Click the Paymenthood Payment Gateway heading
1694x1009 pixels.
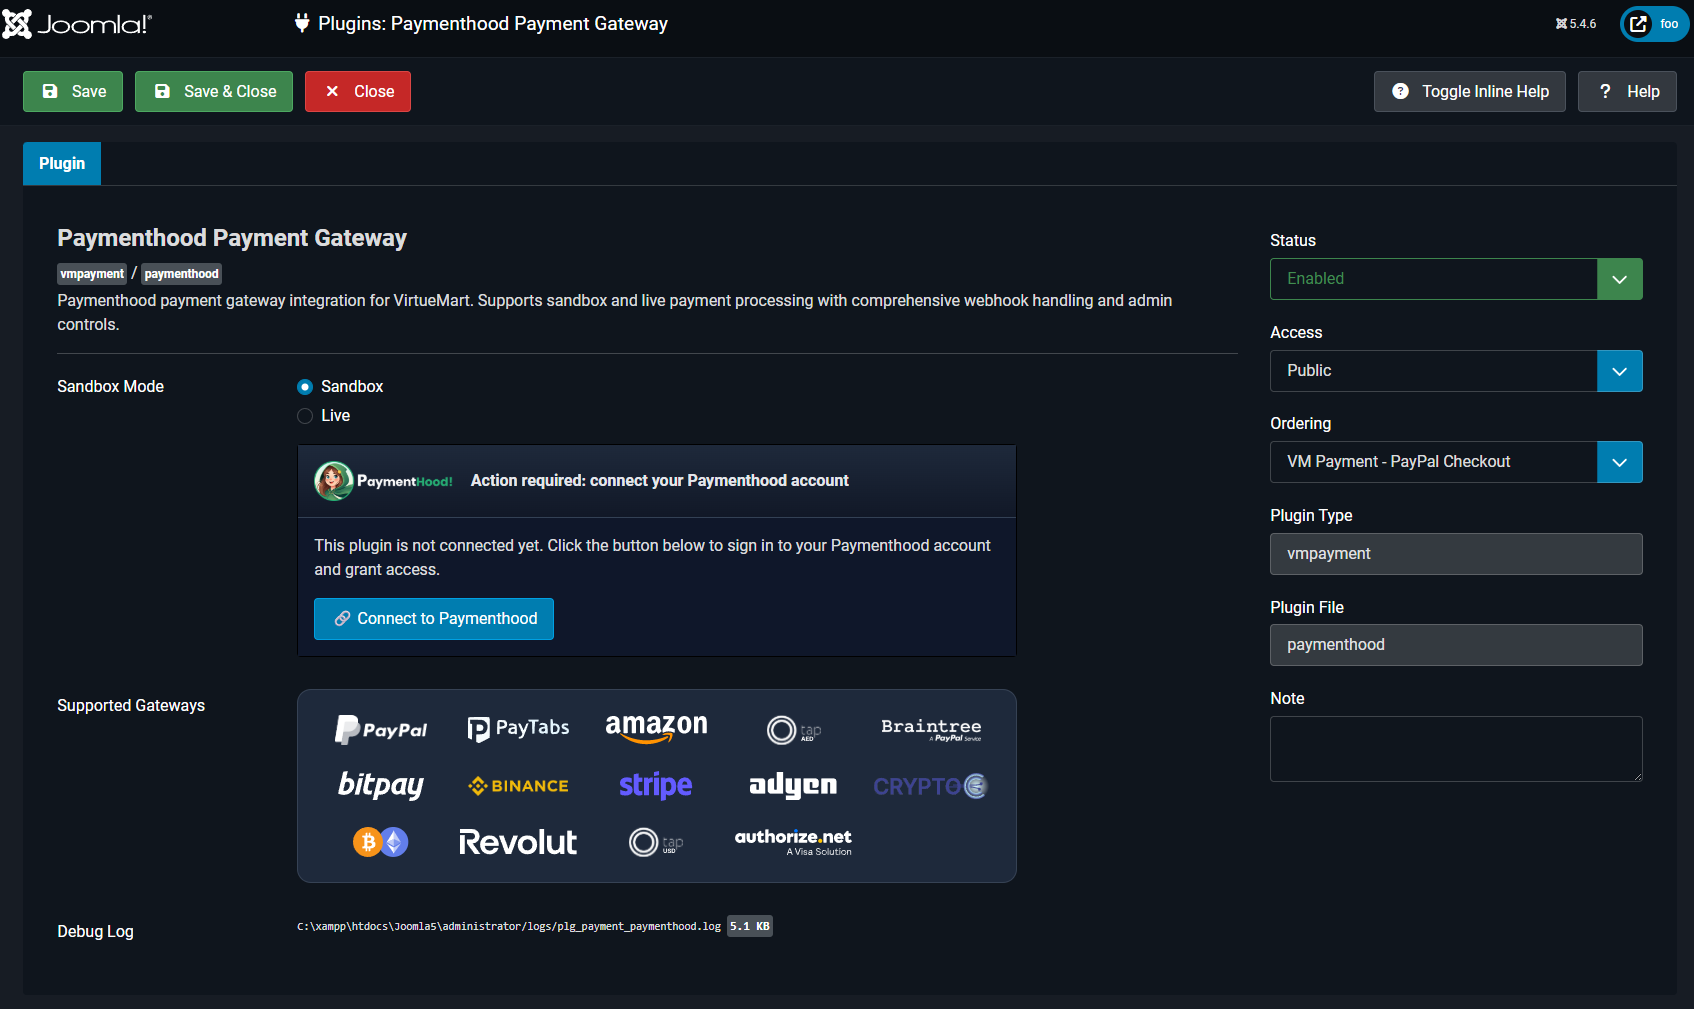point(232,238)
